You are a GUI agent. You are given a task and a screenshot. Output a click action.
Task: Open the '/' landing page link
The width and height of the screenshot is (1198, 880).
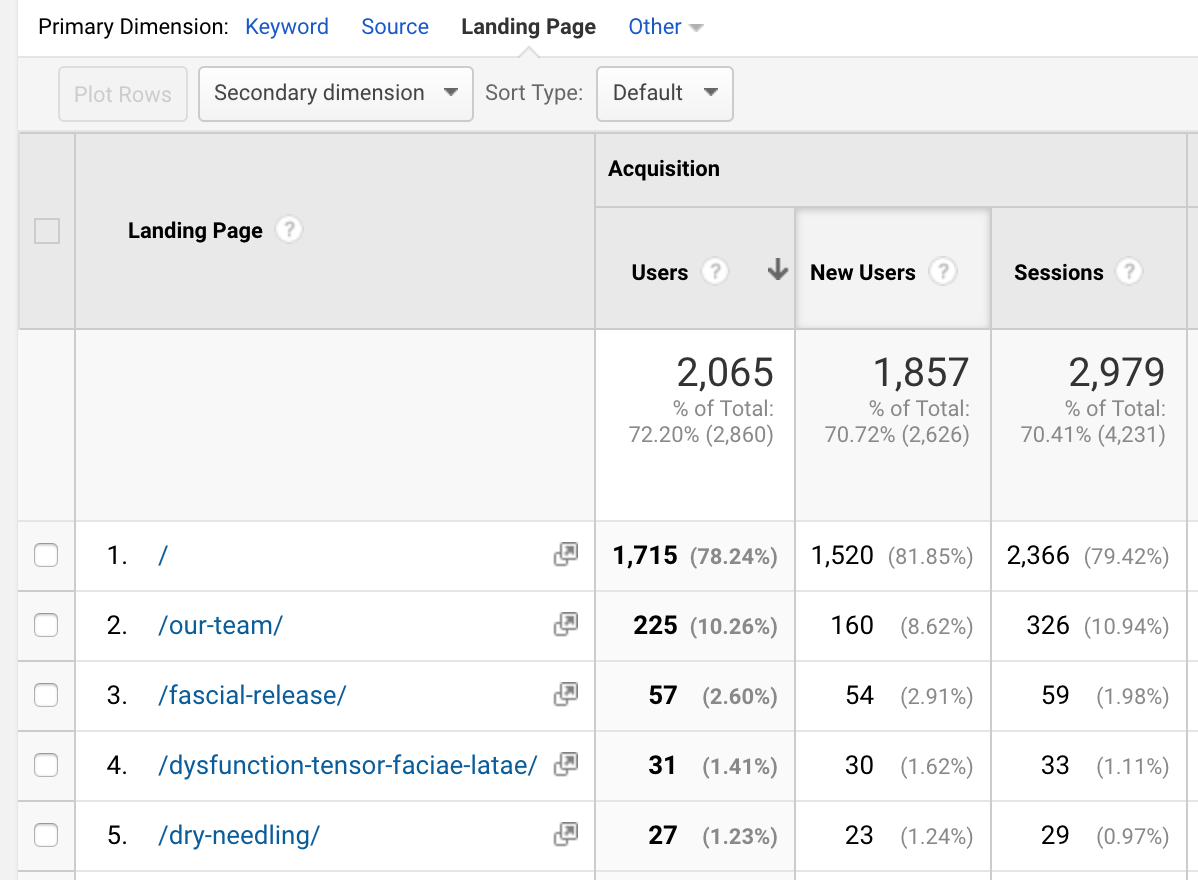[163, 555]
